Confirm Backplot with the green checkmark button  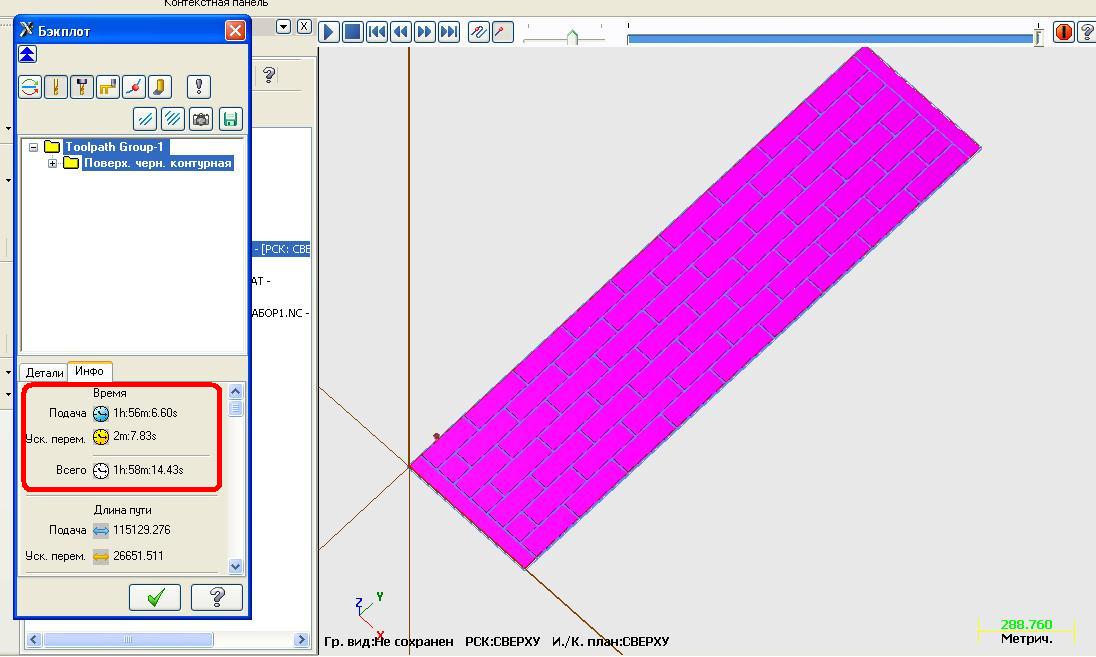tap(155, 597)
